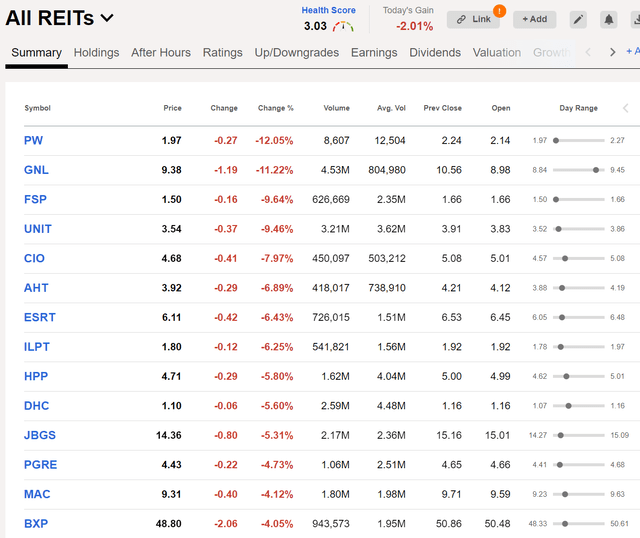Open the After Hours tab
This screenshot has width=640, height=538.
pos(161,53)
